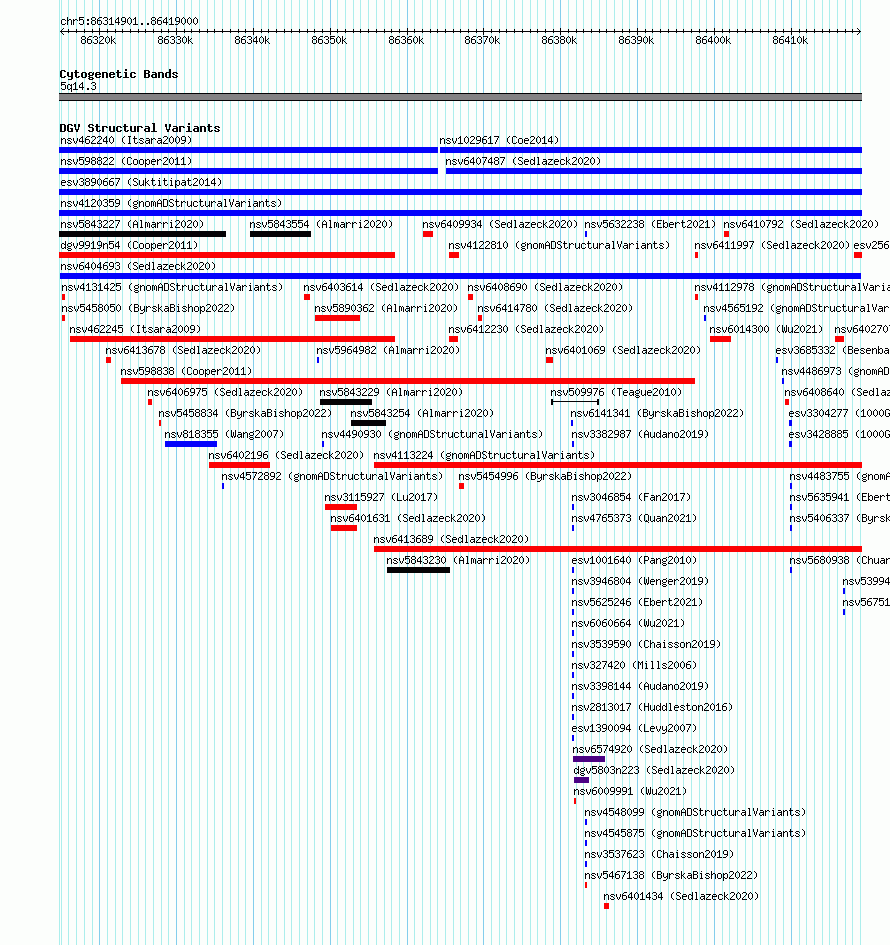Screen dimensions: 890x945
Task: Open the esv1390094 (Levy2007) label
Action: [634, 729]
